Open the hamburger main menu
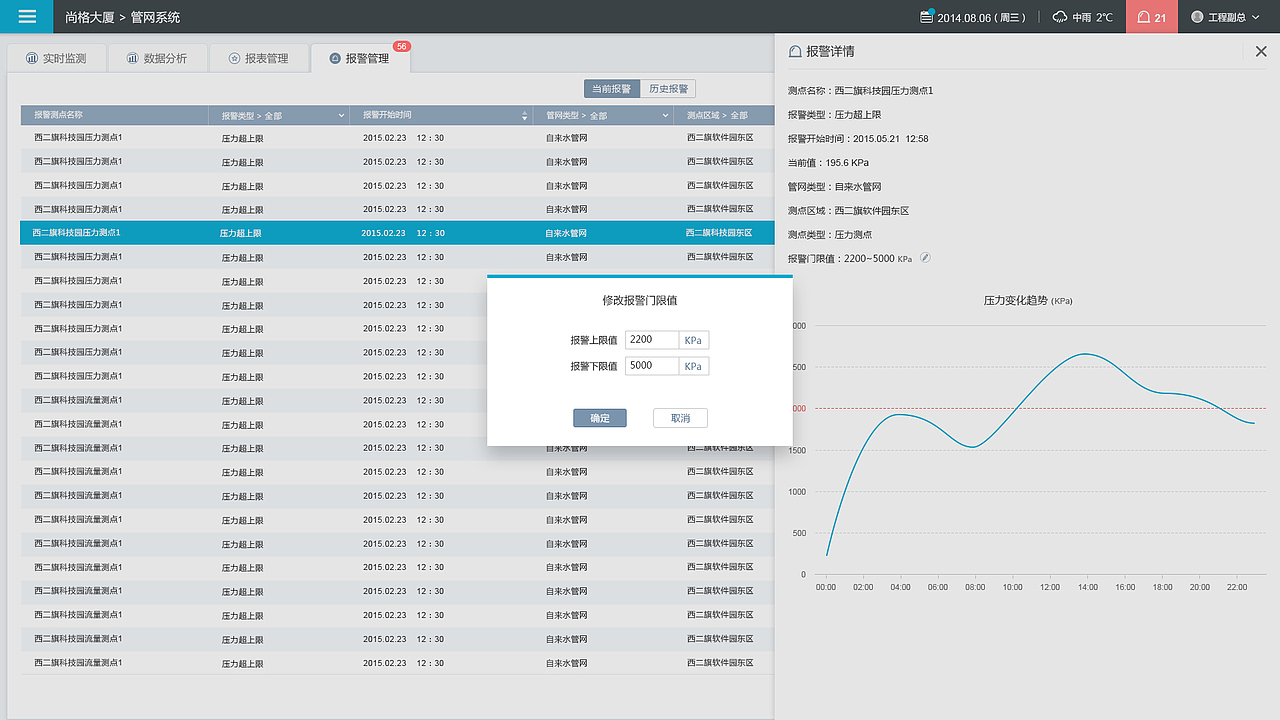Image resolution: width=1280 pixels, height=720 pixels. (27, 17)
